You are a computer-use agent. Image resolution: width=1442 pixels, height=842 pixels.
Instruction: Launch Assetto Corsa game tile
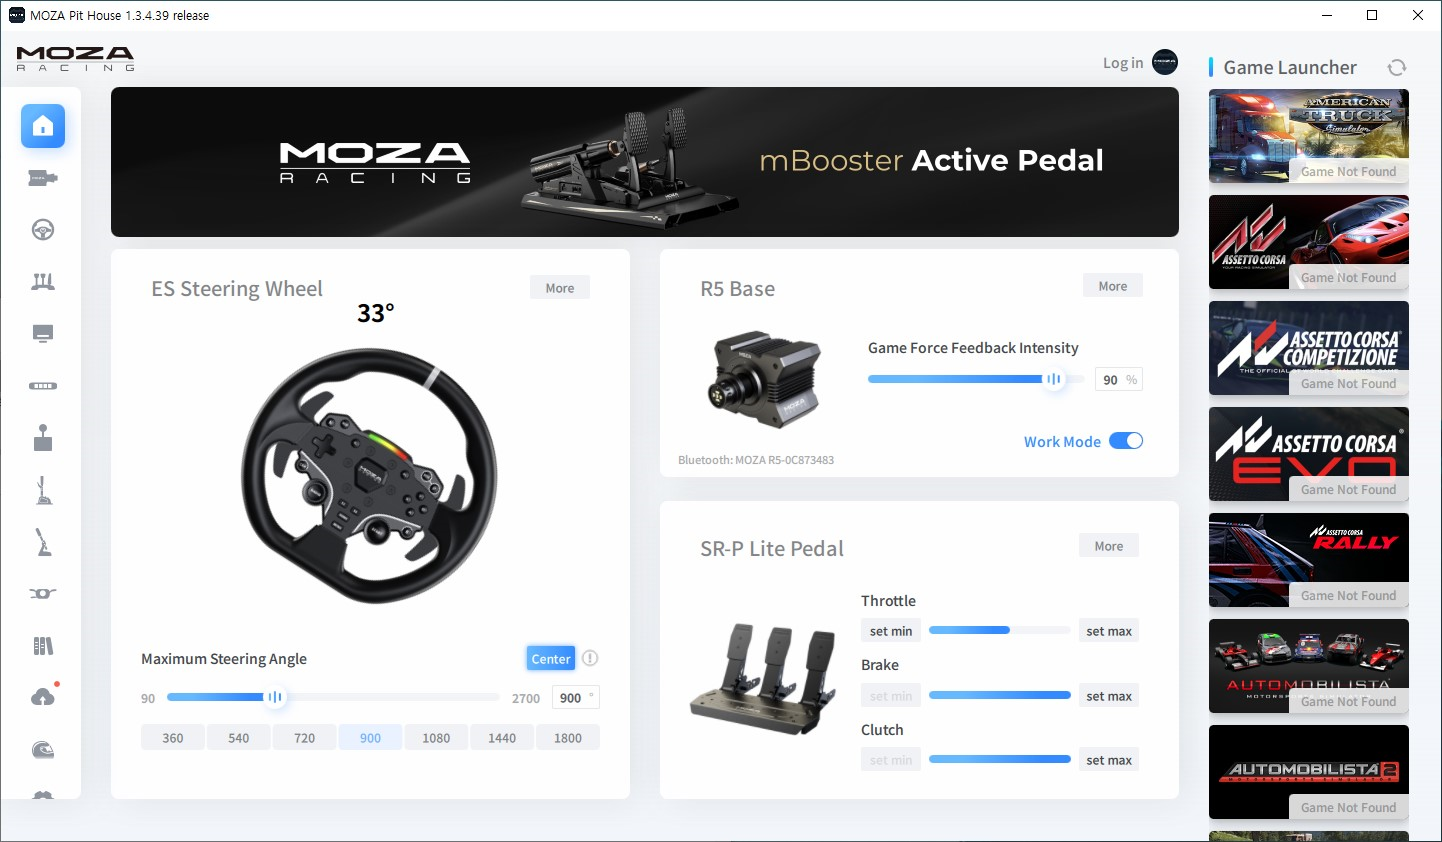pos(1309,242)
